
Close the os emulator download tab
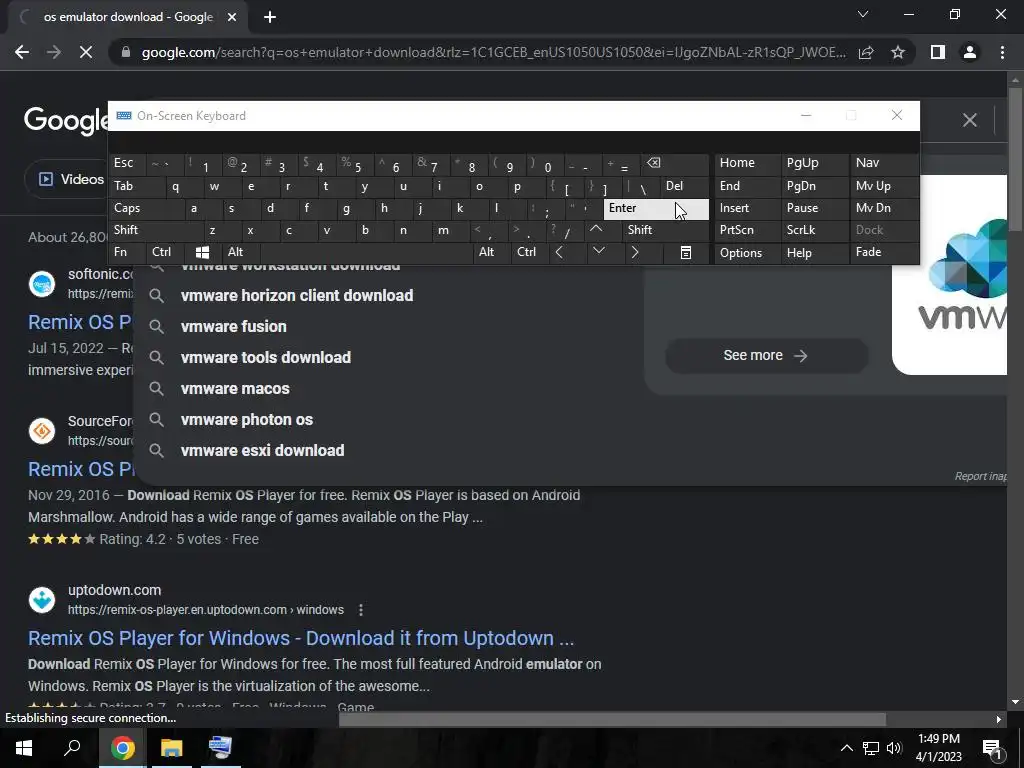232,17
